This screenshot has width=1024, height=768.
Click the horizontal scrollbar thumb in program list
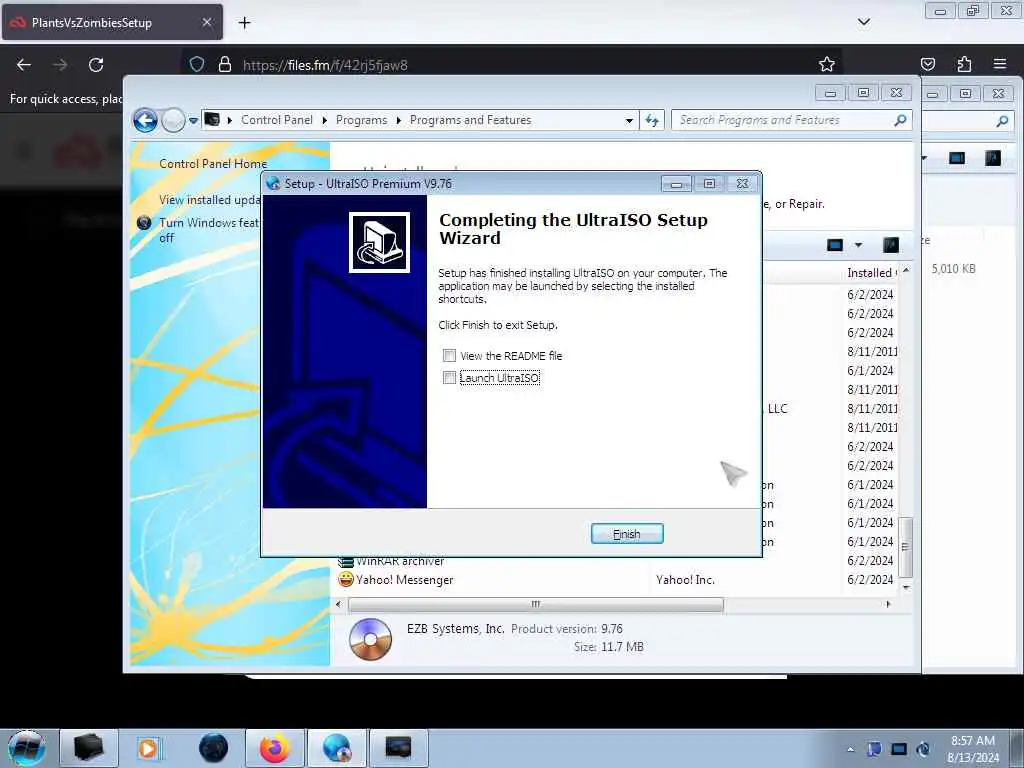(x=536, y=605)
